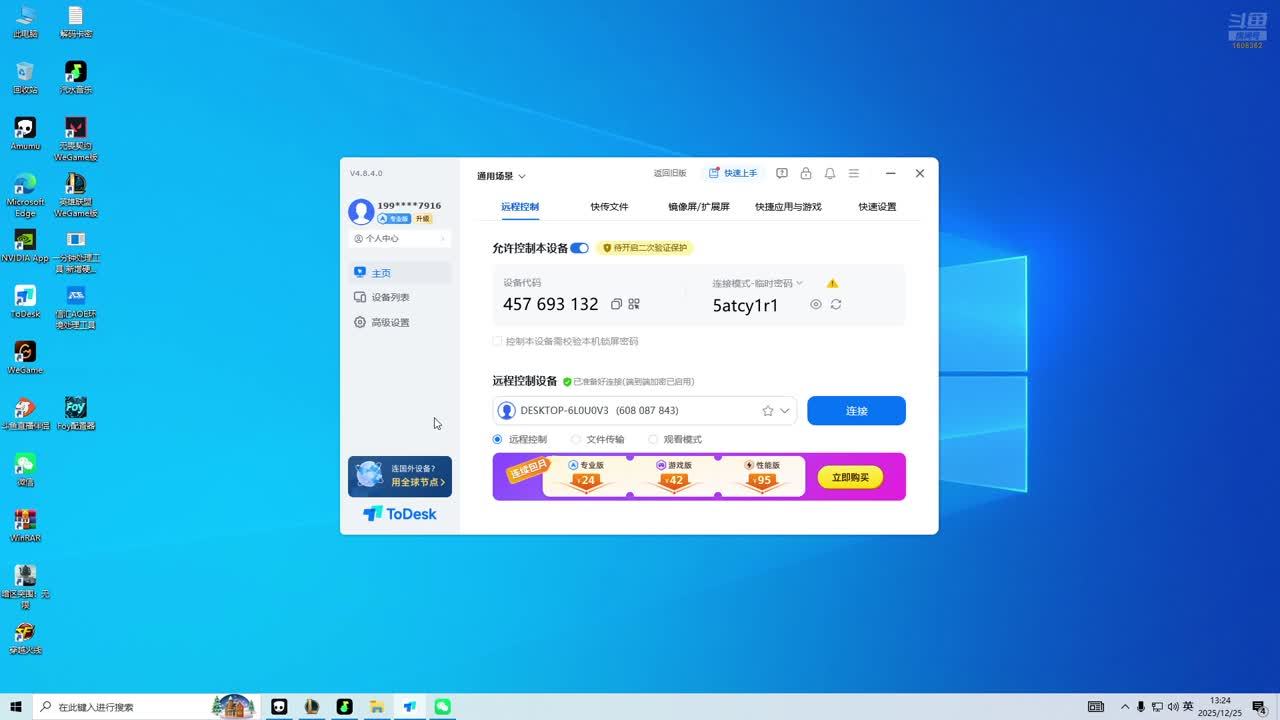This screenshot has height=720, width=1280.
Task: Open ToDesk from the Windows taskbar
Action: pyautogui.click(x=410, y=707)
